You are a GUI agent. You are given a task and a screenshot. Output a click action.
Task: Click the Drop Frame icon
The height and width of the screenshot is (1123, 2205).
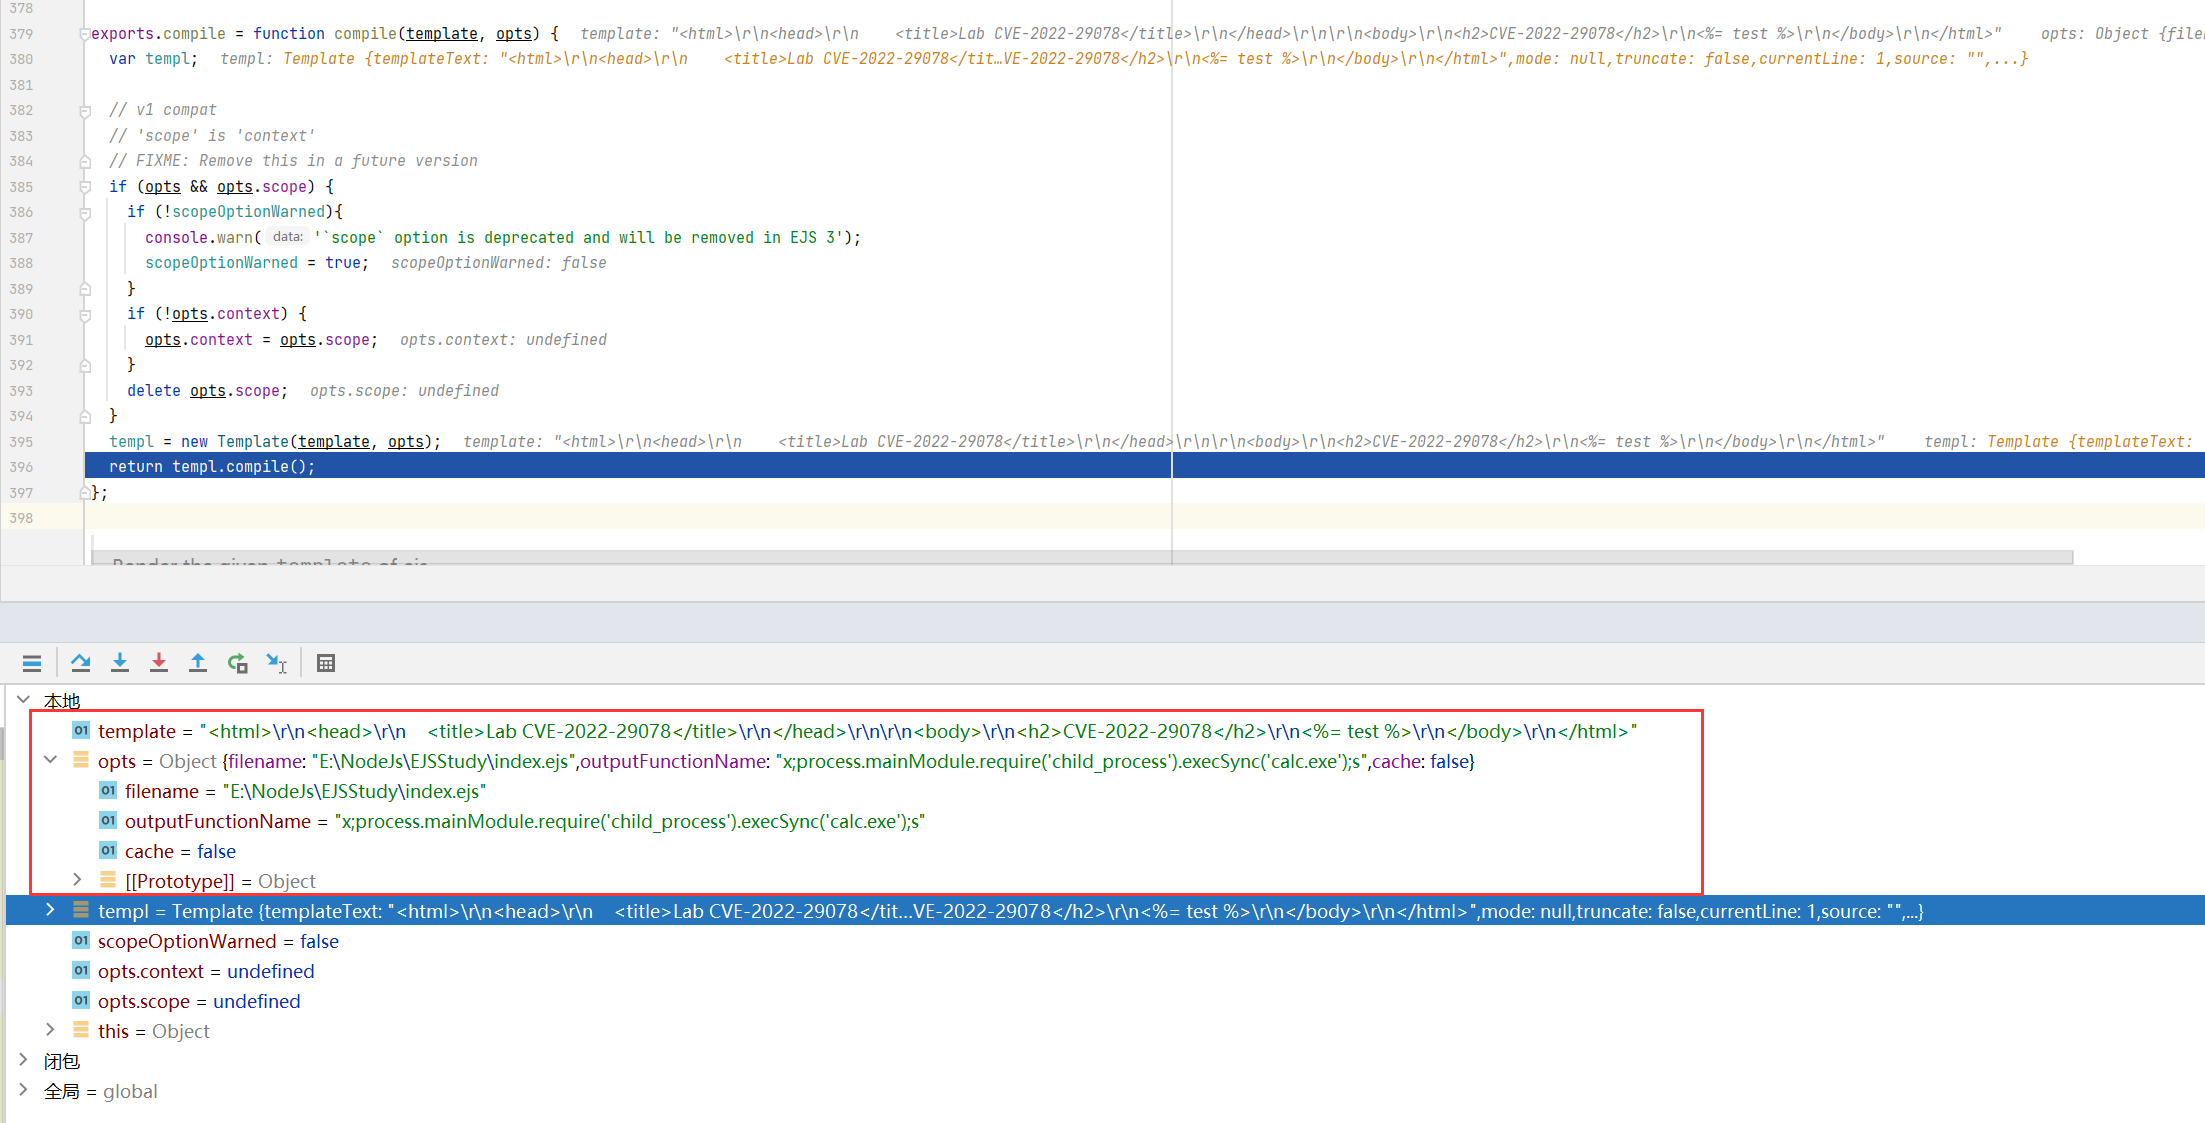pyautogui.click(x=237, y=663)
